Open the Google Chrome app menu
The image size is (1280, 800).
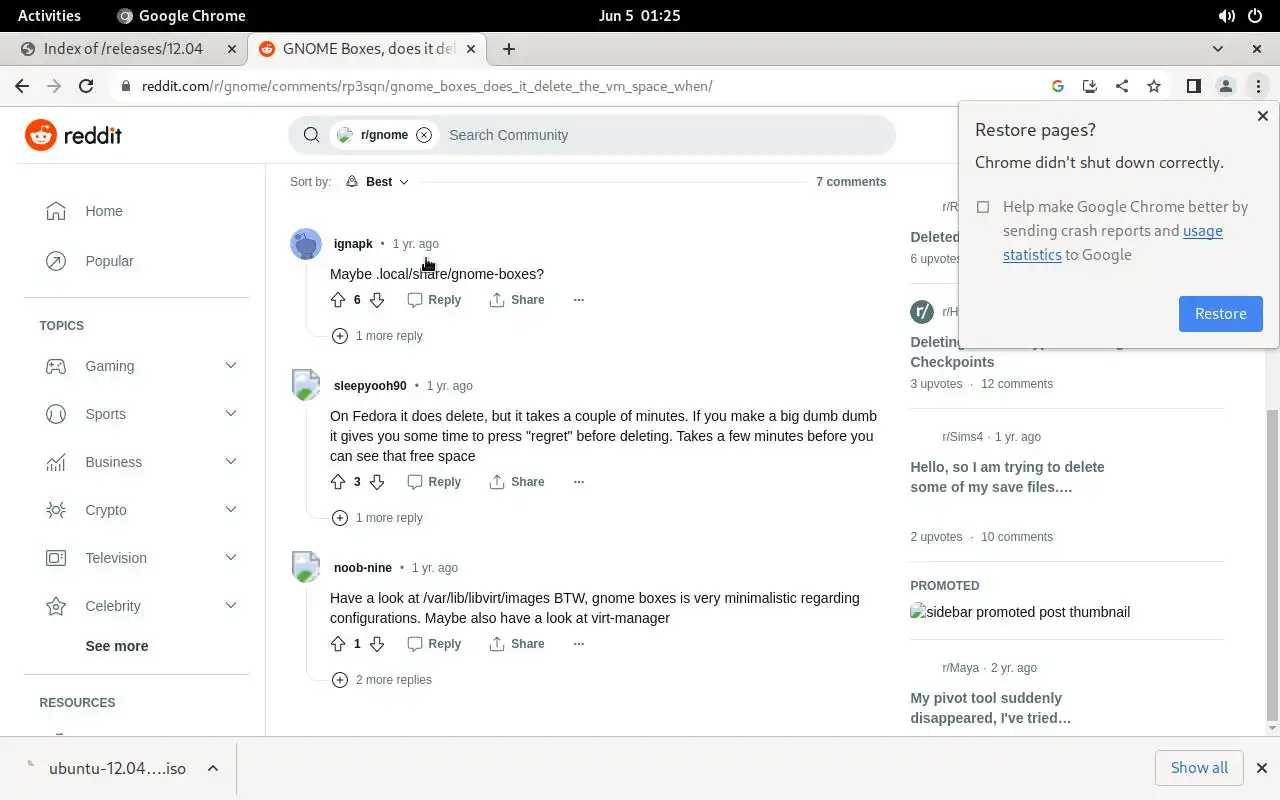181,15
